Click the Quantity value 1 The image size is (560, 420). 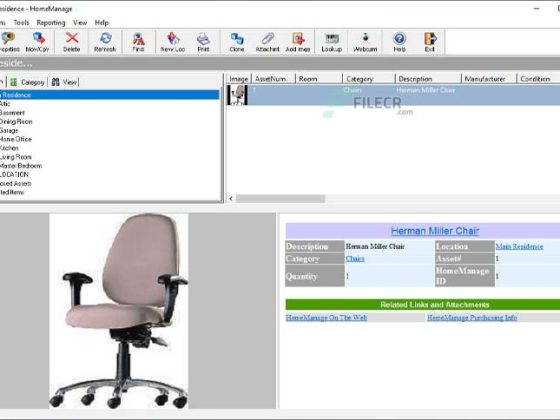[348, 276]
